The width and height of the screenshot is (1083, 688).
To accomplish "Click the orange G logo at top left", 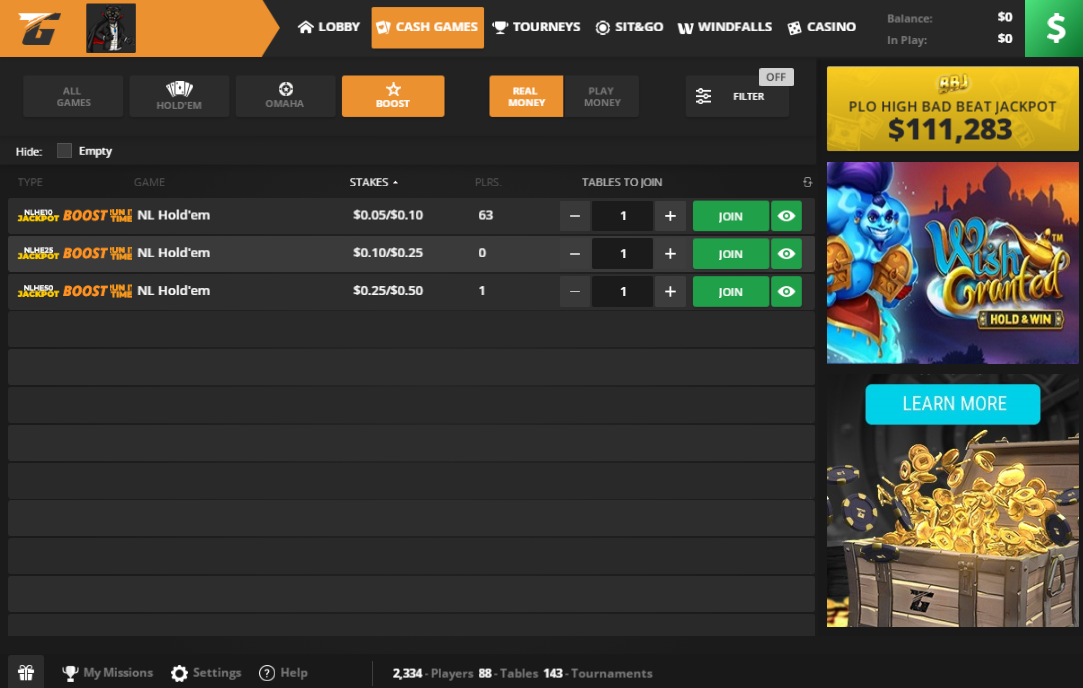I will (39, 28).
